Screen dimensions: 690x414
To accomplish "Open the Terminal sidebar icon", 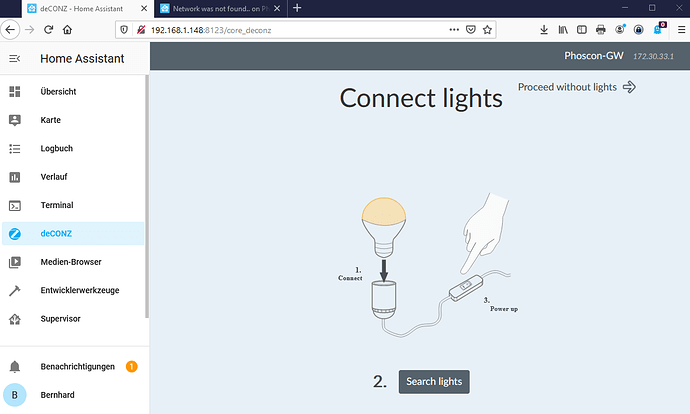I will (x=15, y=205).
